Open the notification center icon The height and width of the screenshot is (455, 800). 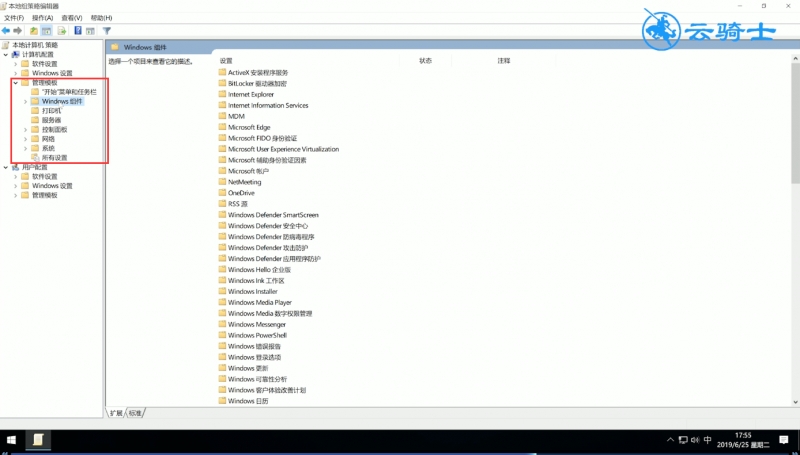coord(784,440)
